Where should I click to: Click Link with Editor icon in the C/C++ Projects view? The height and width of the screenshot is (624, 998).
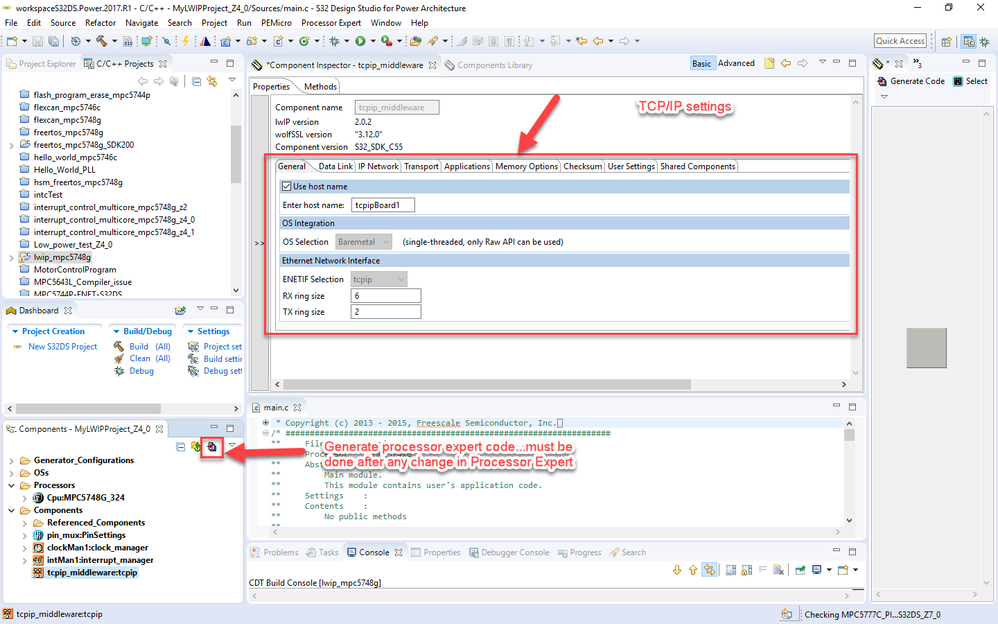212,82
